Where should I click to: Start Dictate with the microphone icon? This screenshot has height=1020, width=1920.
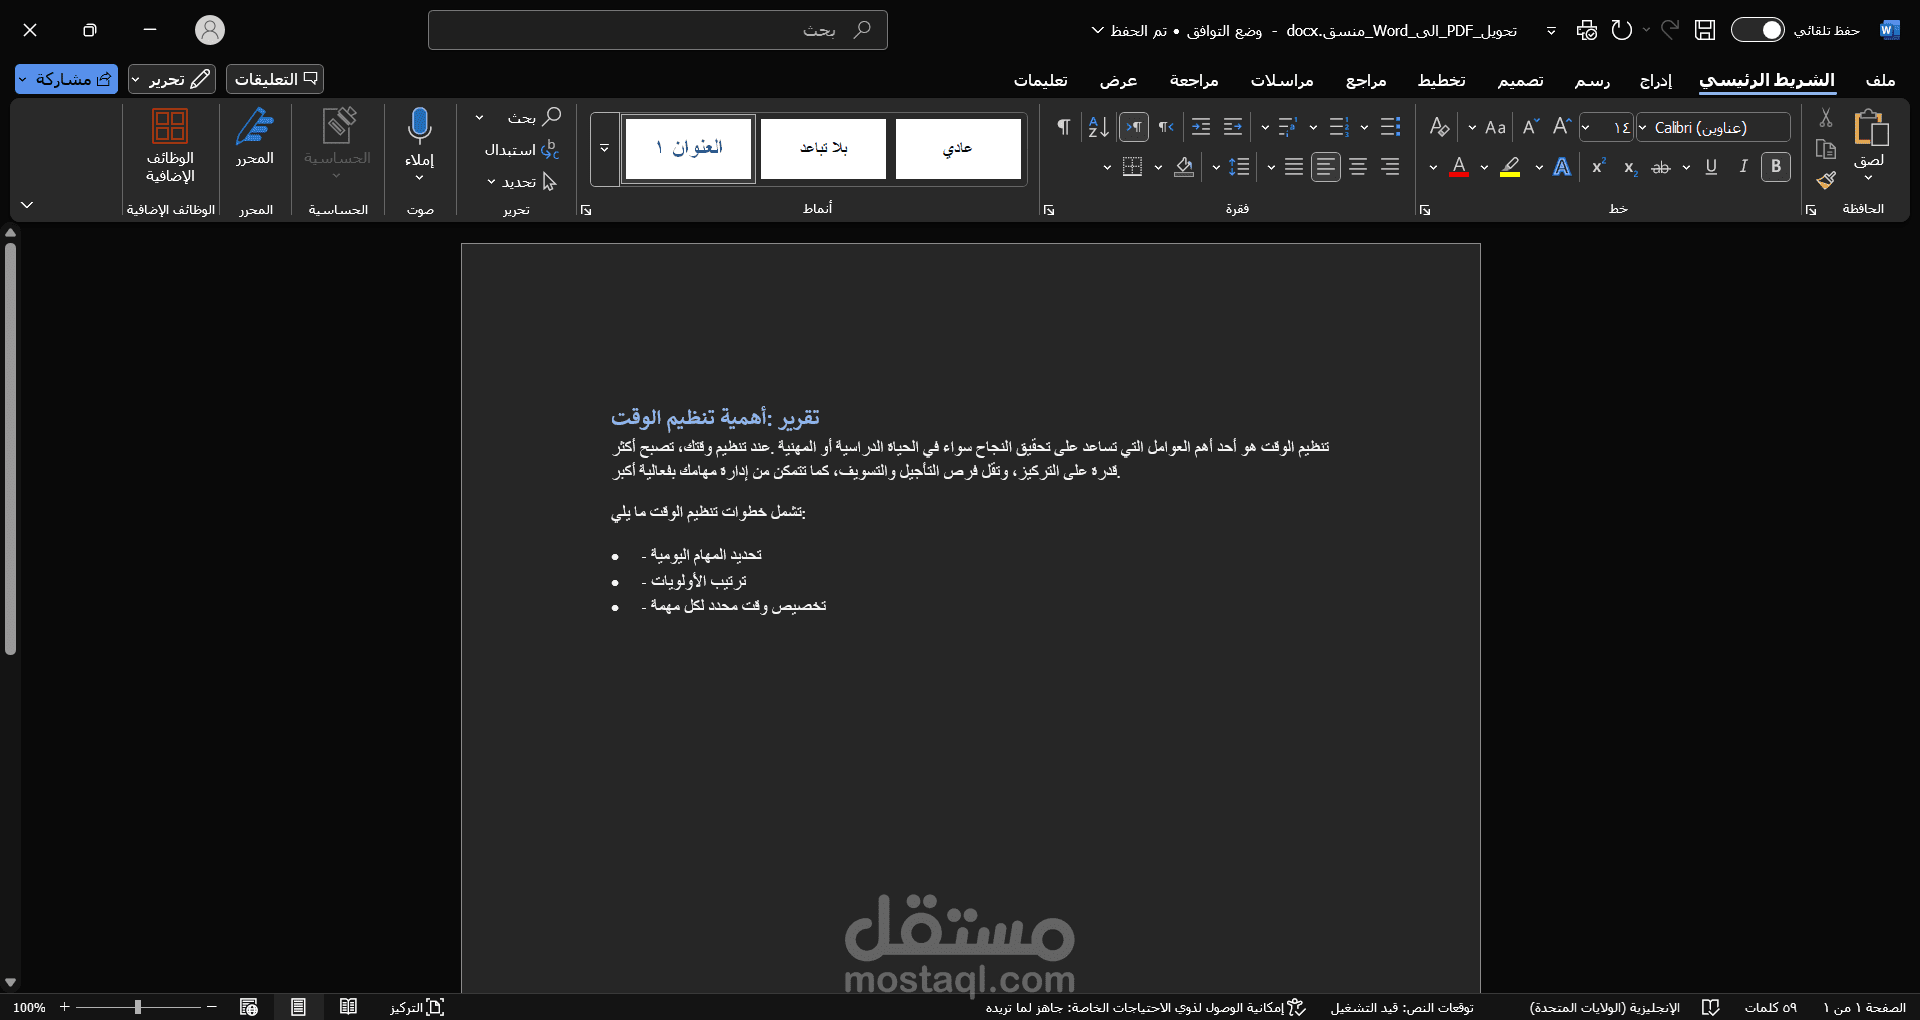click(420, 127)
